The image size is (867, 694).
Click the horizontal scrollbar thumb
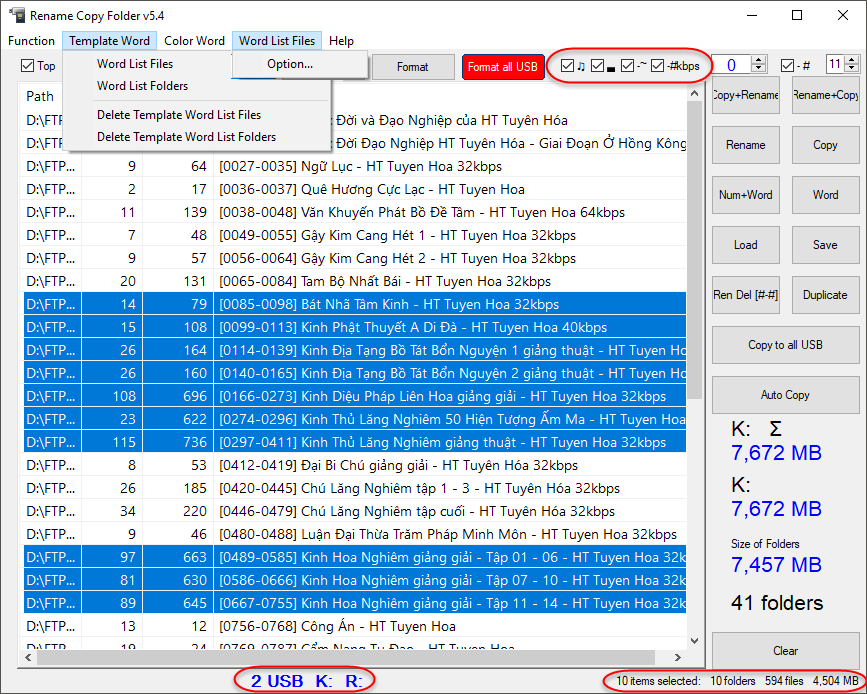pyautogui.click(x=346, y=657)
